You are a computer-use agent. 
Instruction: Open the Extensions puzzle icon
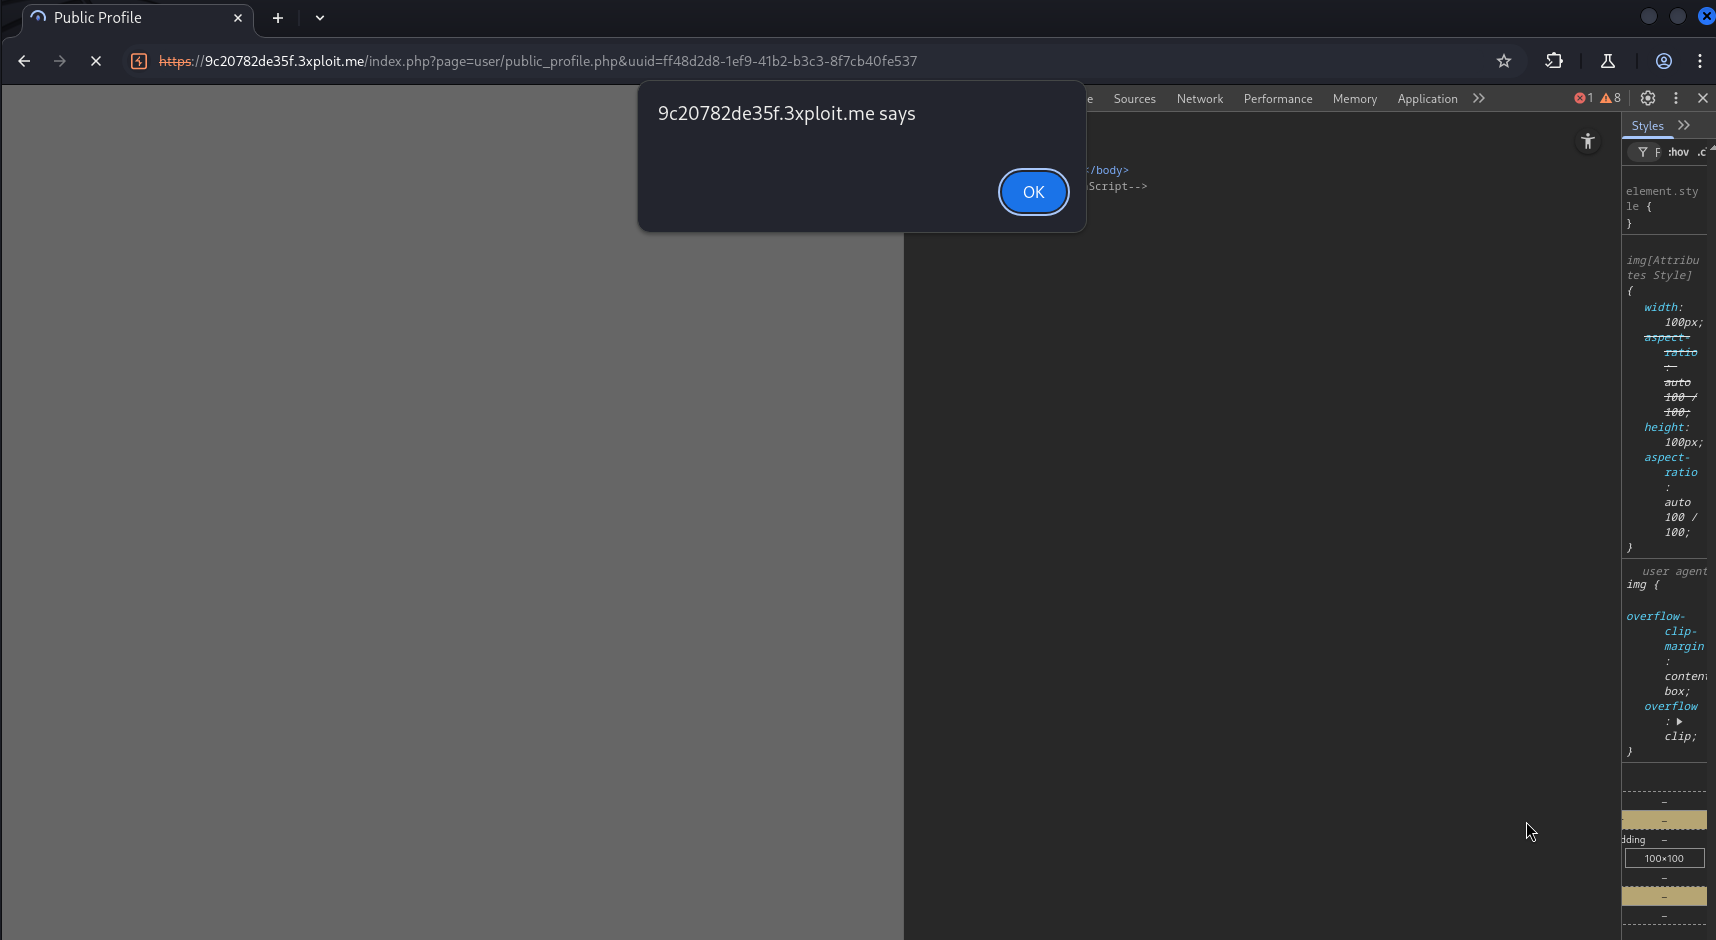[1553, 61]
